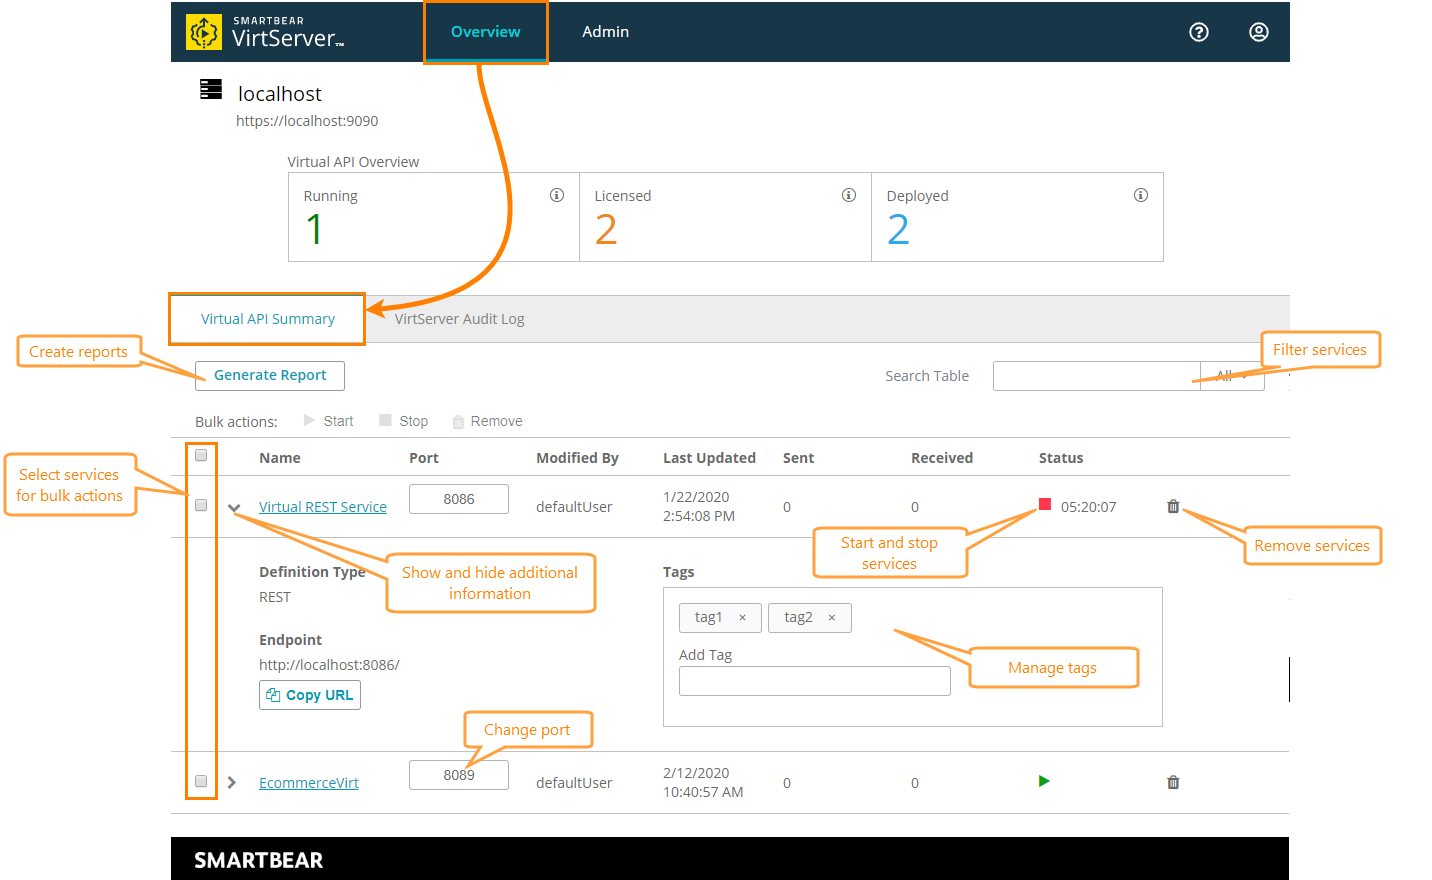
Task: Click the Generate Report button
Action: coord(270,375)
